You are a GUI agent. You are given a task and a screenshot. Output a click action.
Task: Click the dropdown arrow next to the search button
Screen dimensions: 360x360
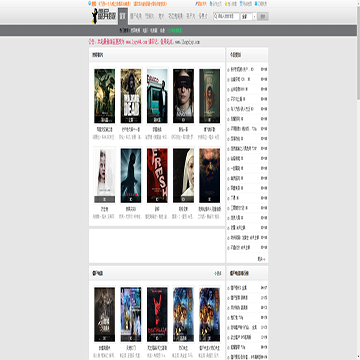(254, 16)
